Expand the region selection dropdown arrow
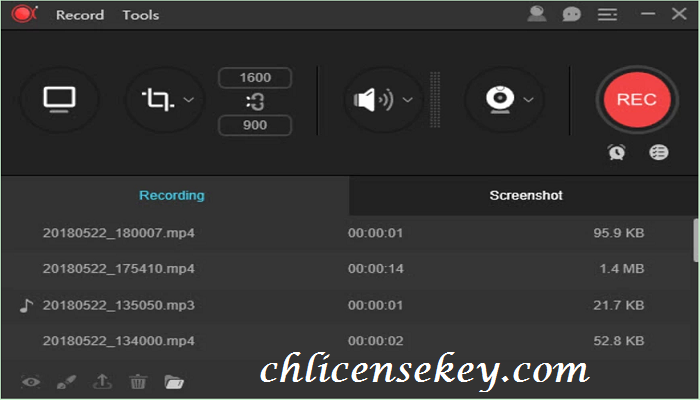Viewport: 700px width, 400px height. click(189, 100)
